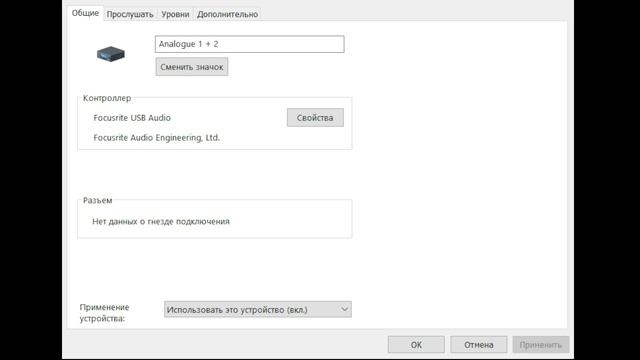640x360 pixels.
Task: Click the audio device icon
Action: 111,54
